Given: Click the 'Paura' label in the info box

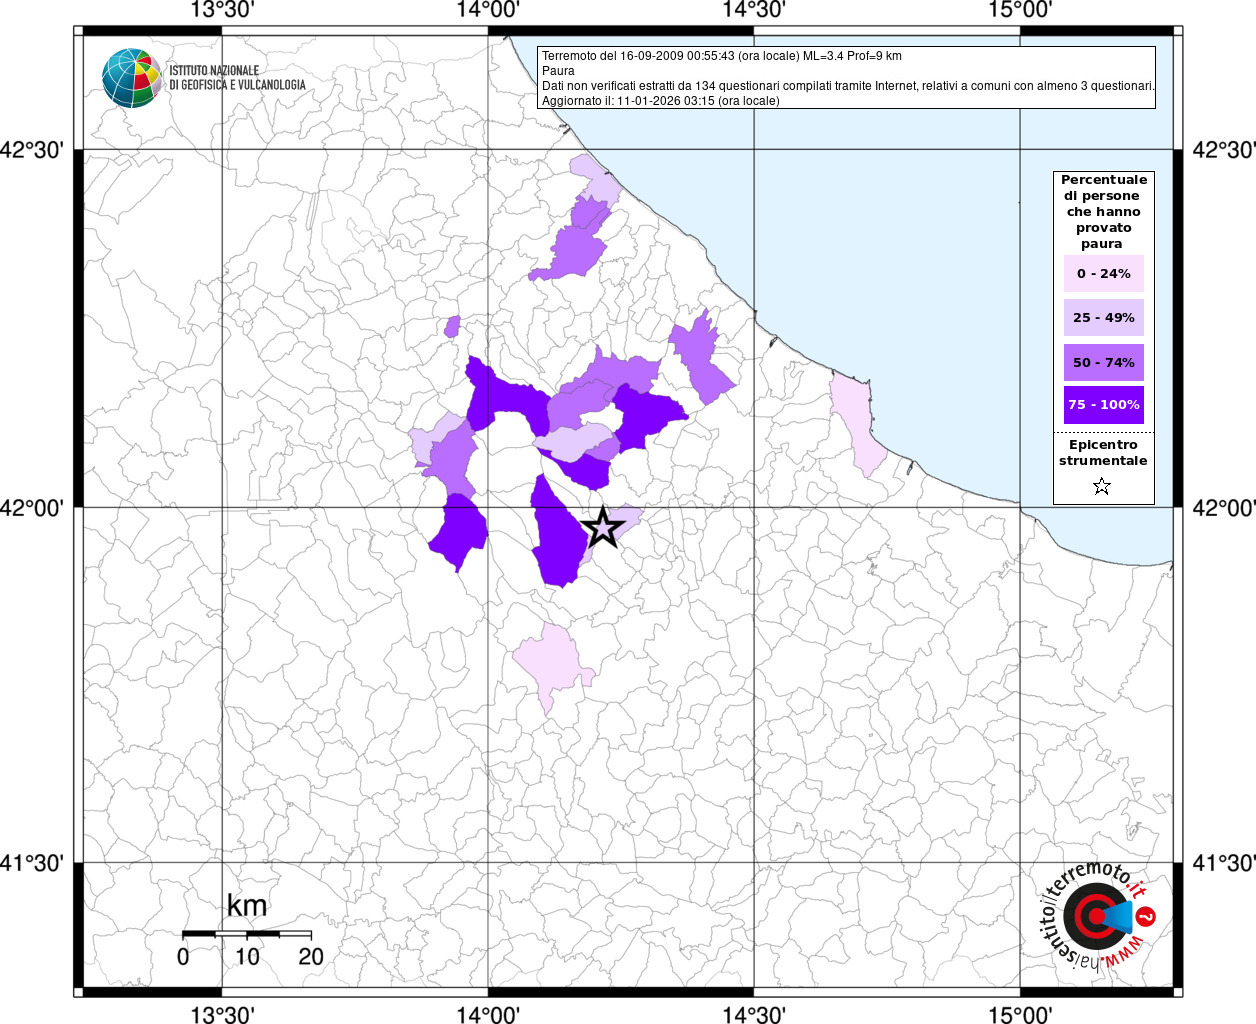Looking at the screenshot, I should 558,71.
